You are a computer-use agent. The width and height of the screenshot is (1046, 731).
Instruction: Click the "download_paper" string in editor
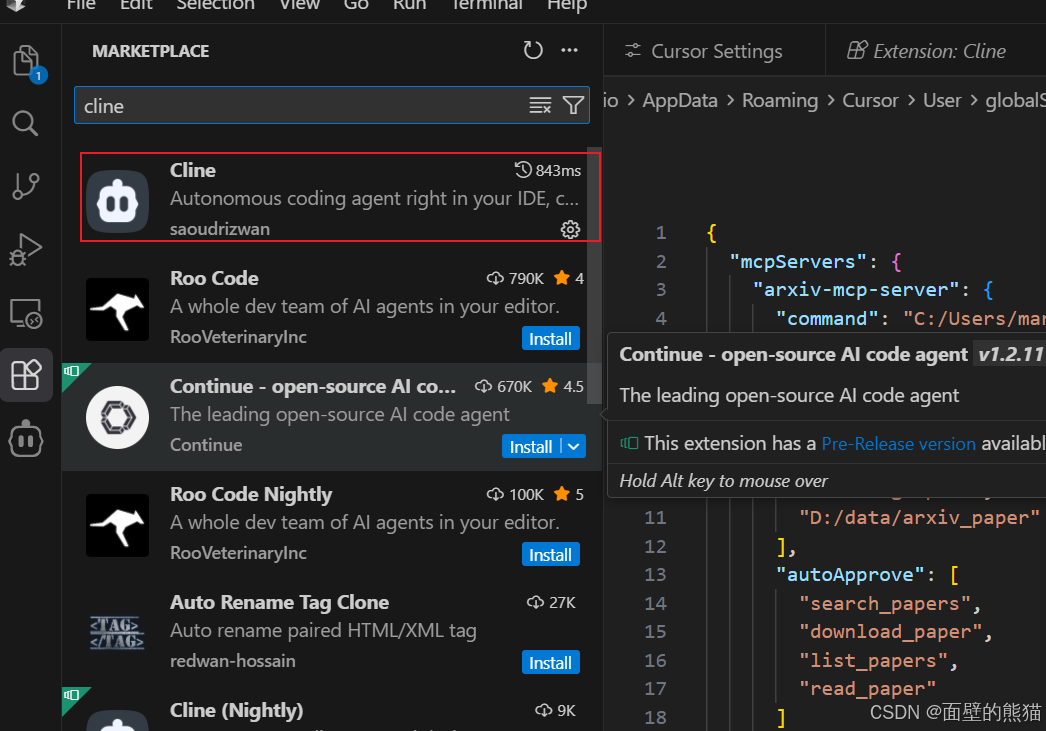(891, 632)
